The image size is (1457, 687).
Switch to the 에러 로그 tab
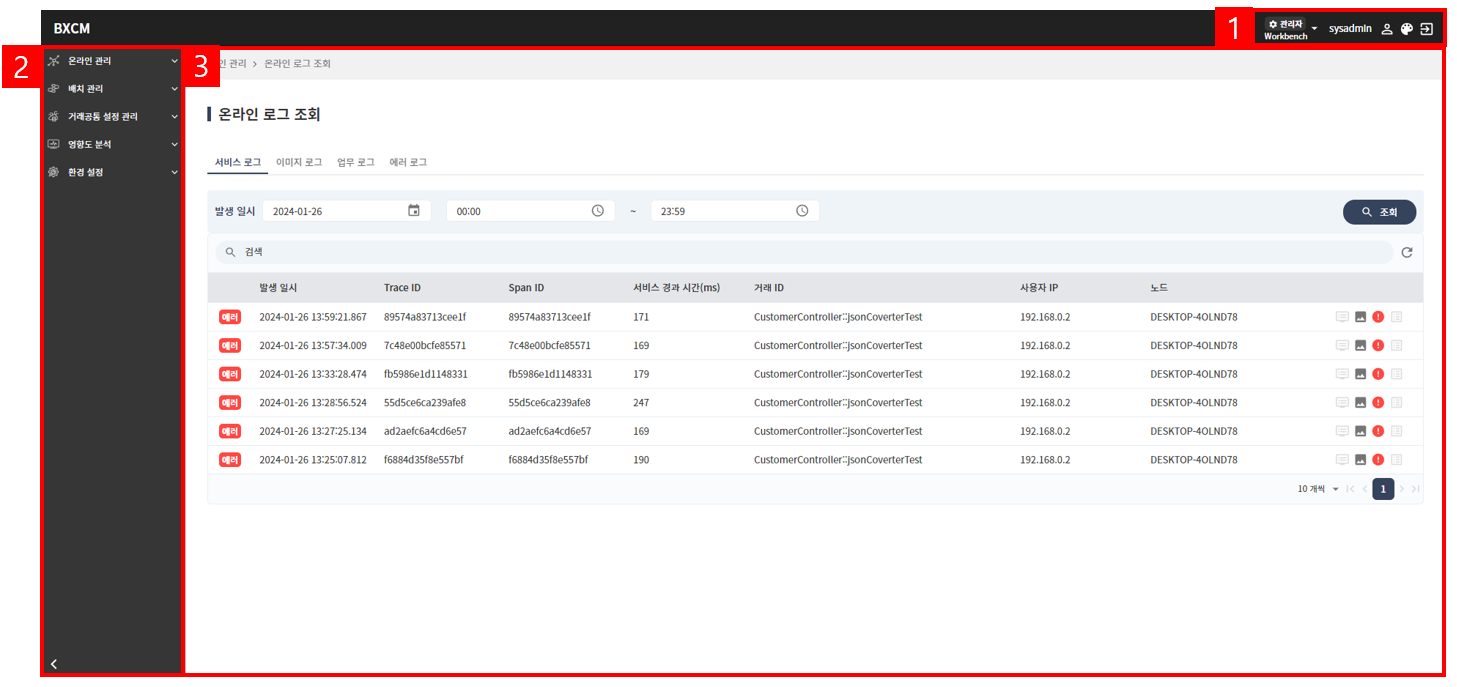pyautogui.click(x=408, y=162)
